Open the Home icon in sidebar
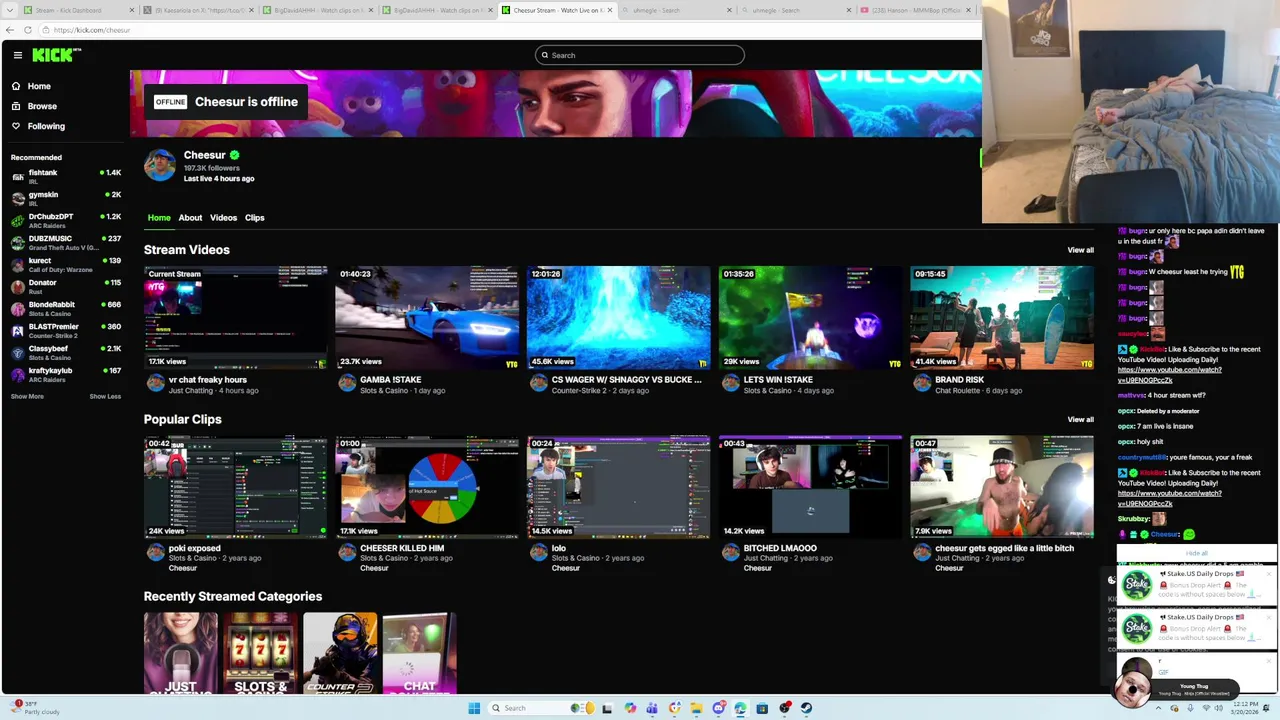The width and height of the screenshot is (1280, 720). click(x=16, y=86)
